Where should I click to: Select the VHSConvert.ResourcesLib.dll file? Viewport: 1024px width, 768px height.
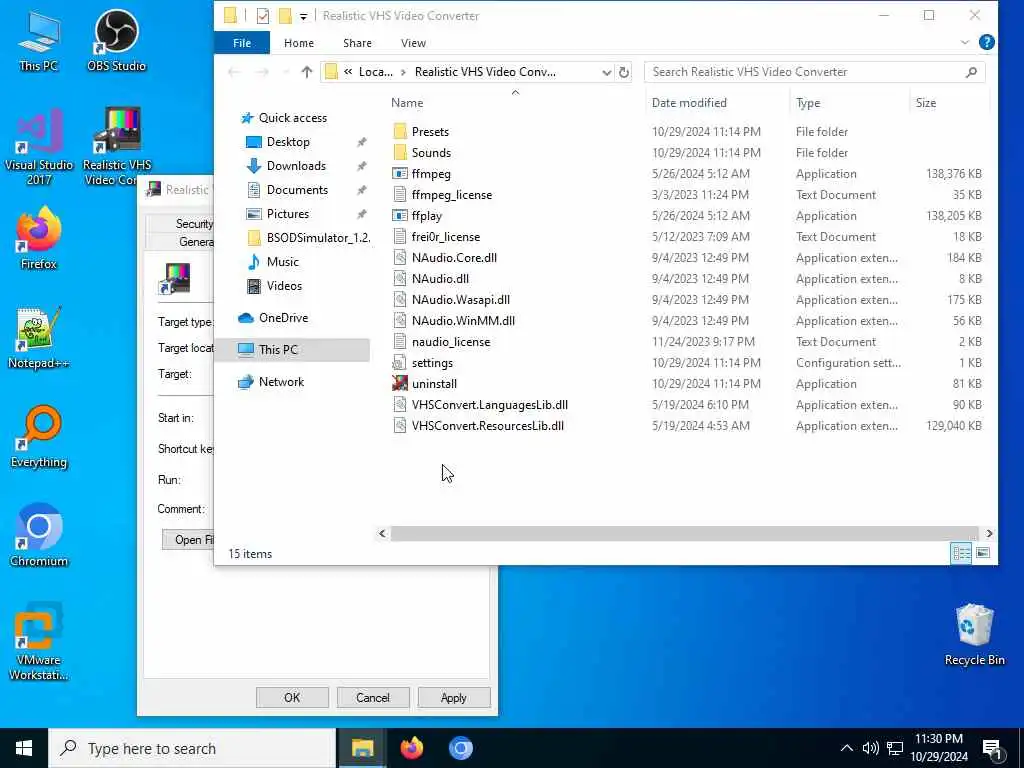coord(487,425)
